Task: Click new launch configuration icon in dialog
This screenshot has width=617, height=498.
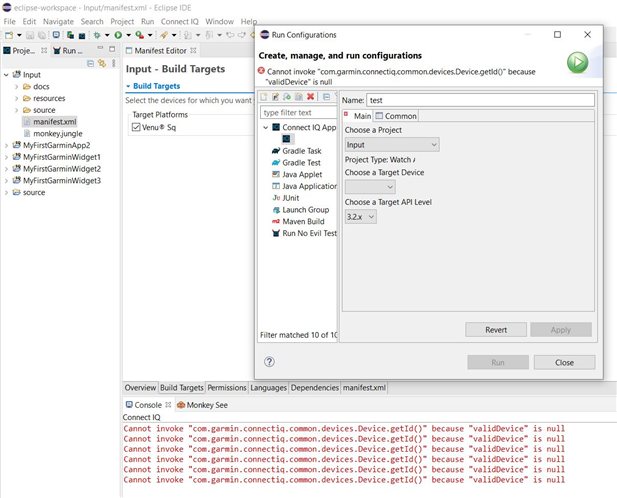Action: click(x=264, y=97)
